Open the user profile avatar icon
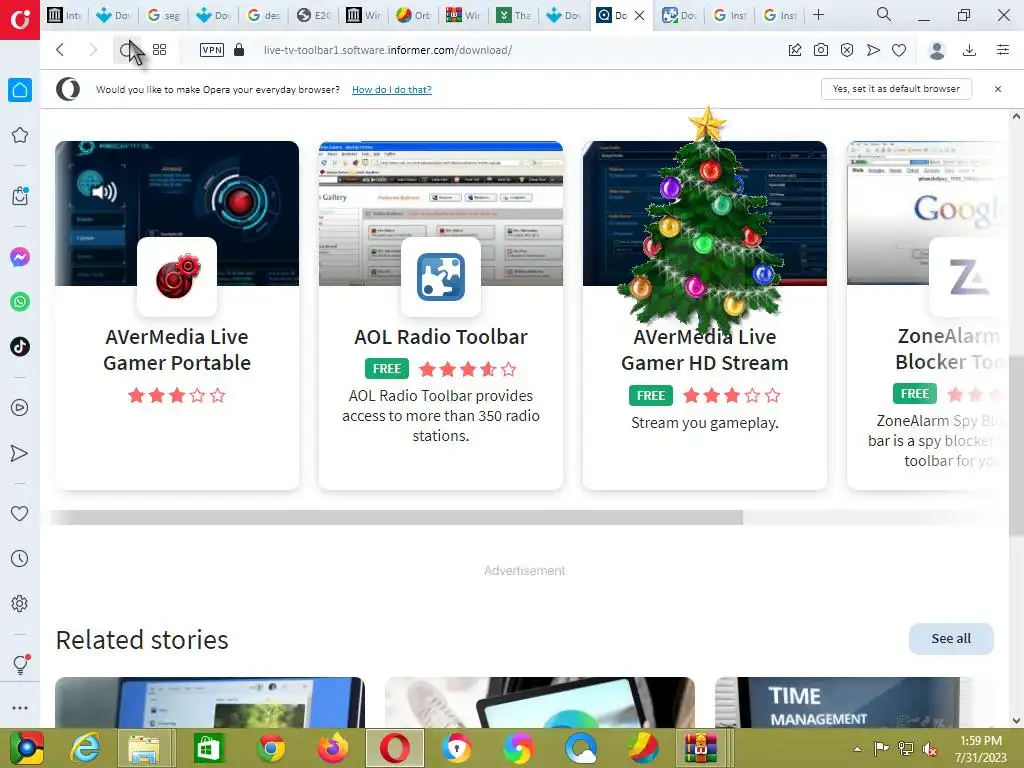 (x=937, y=50)
